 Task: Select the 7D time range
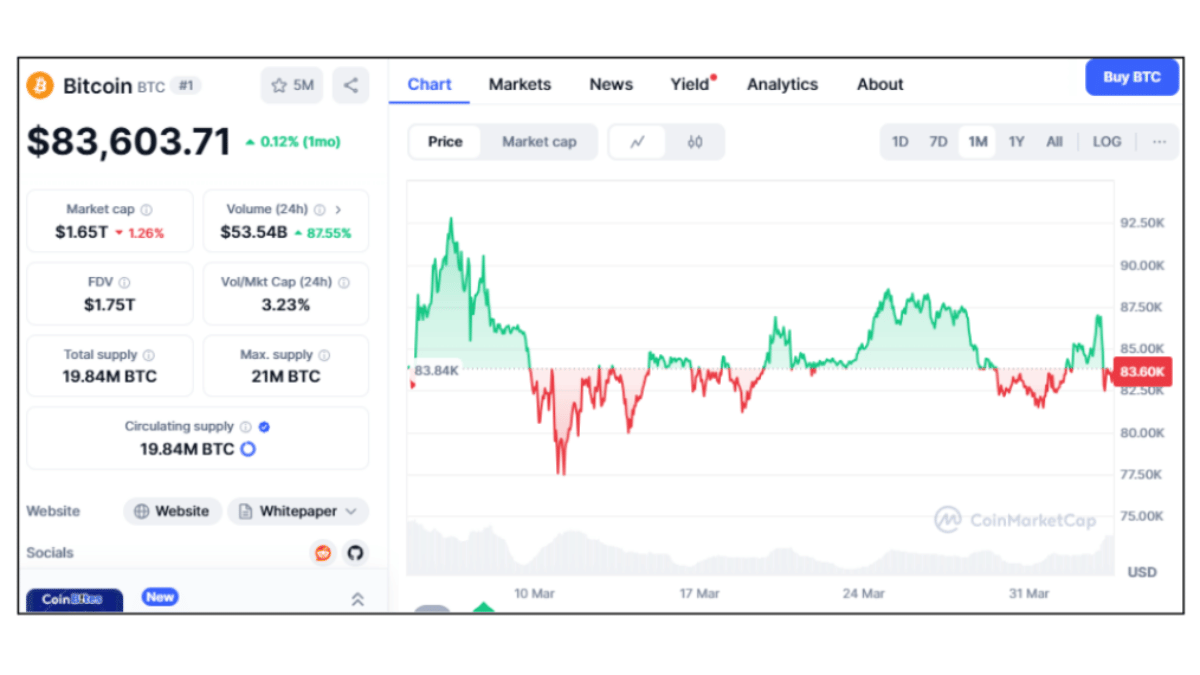(x=938, y=142)
